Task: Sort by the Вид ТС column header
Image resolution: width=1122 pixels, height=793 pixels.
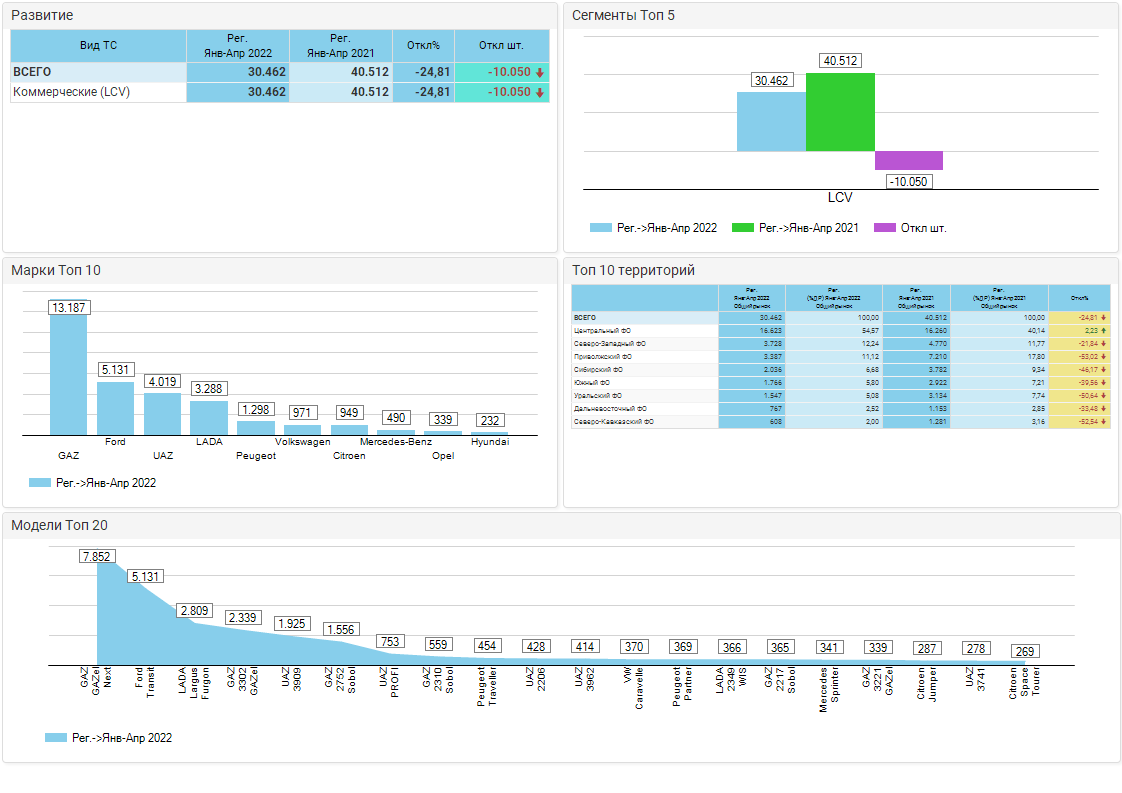Action: (x=98, y=46)
